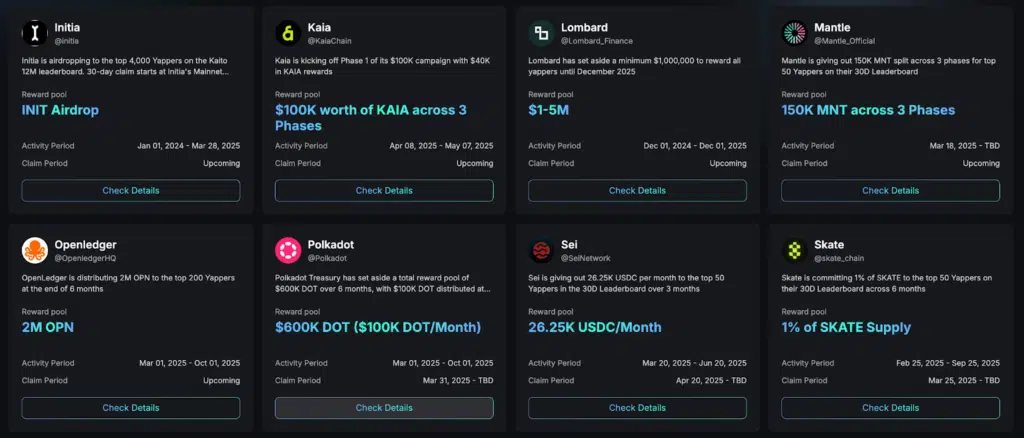This screenshot has width=1024, height=438.
Task: Click the Mantle project logo icon
Action: coord(794,33)
